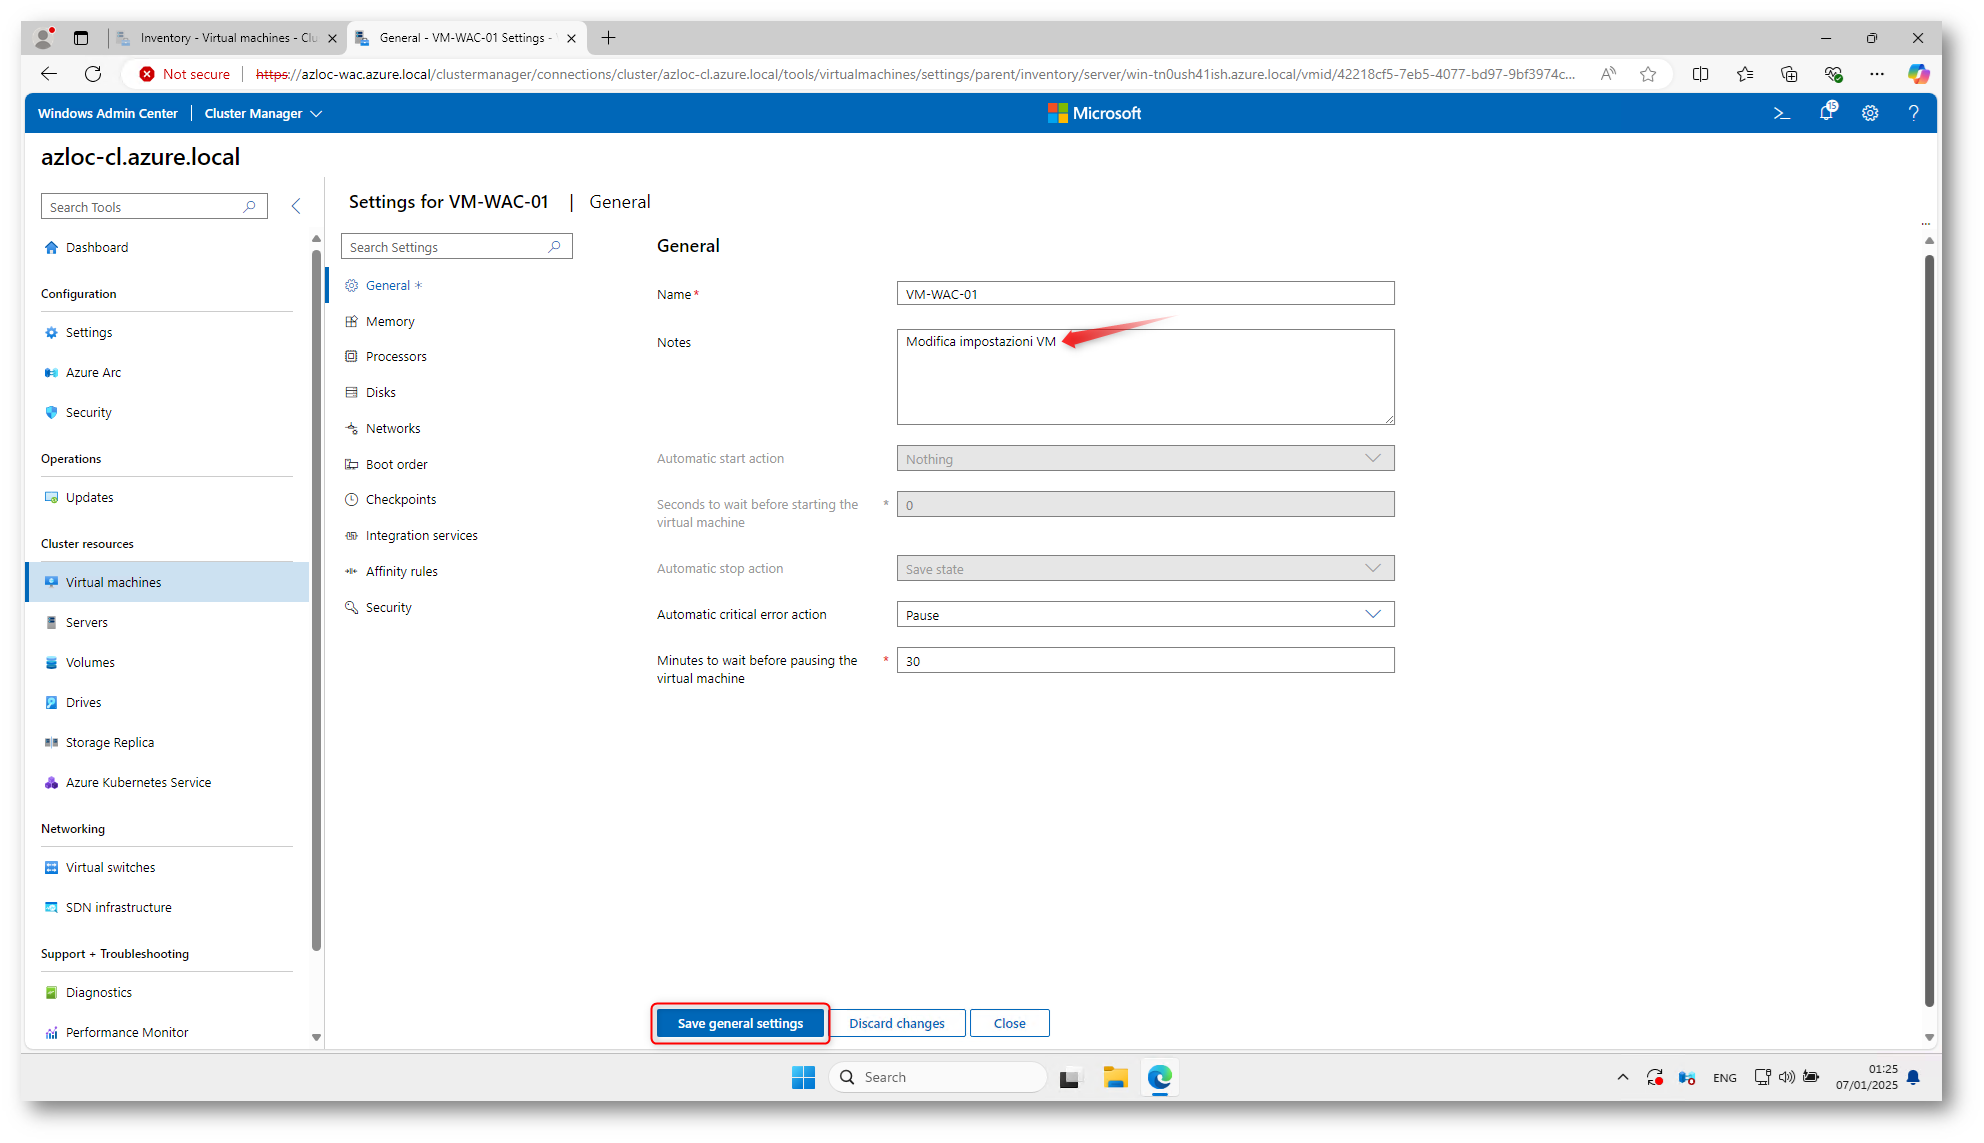Open the Memory settings section
Viewport: 1984px width, 1143px height.
390,321
